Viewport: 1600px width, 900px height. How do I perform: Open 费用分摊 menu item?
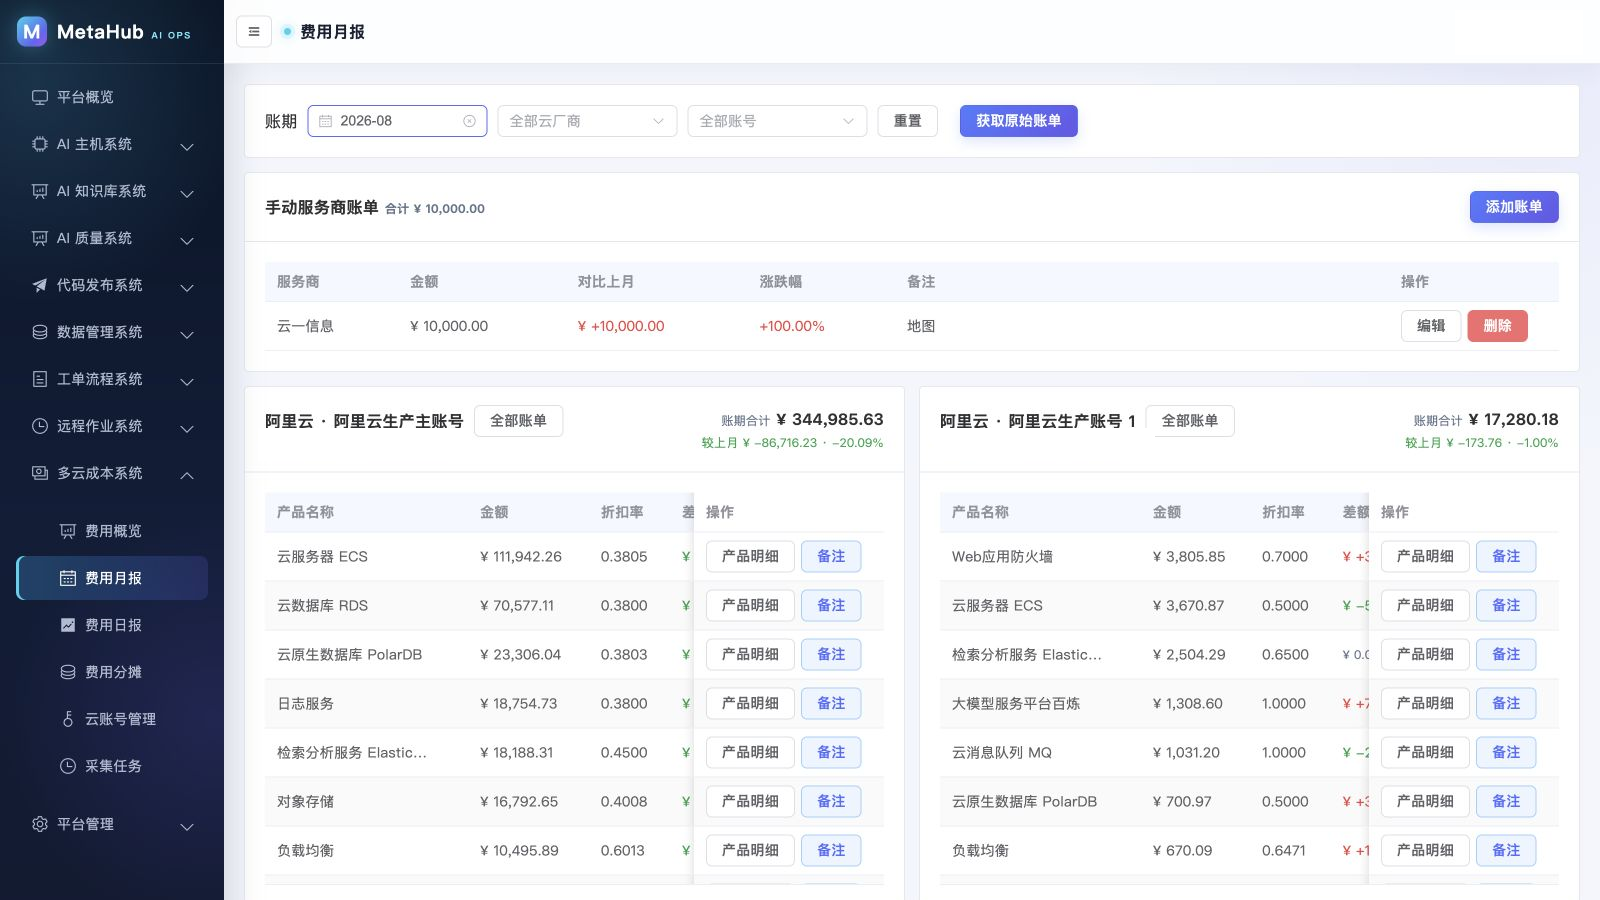(112, 672)
